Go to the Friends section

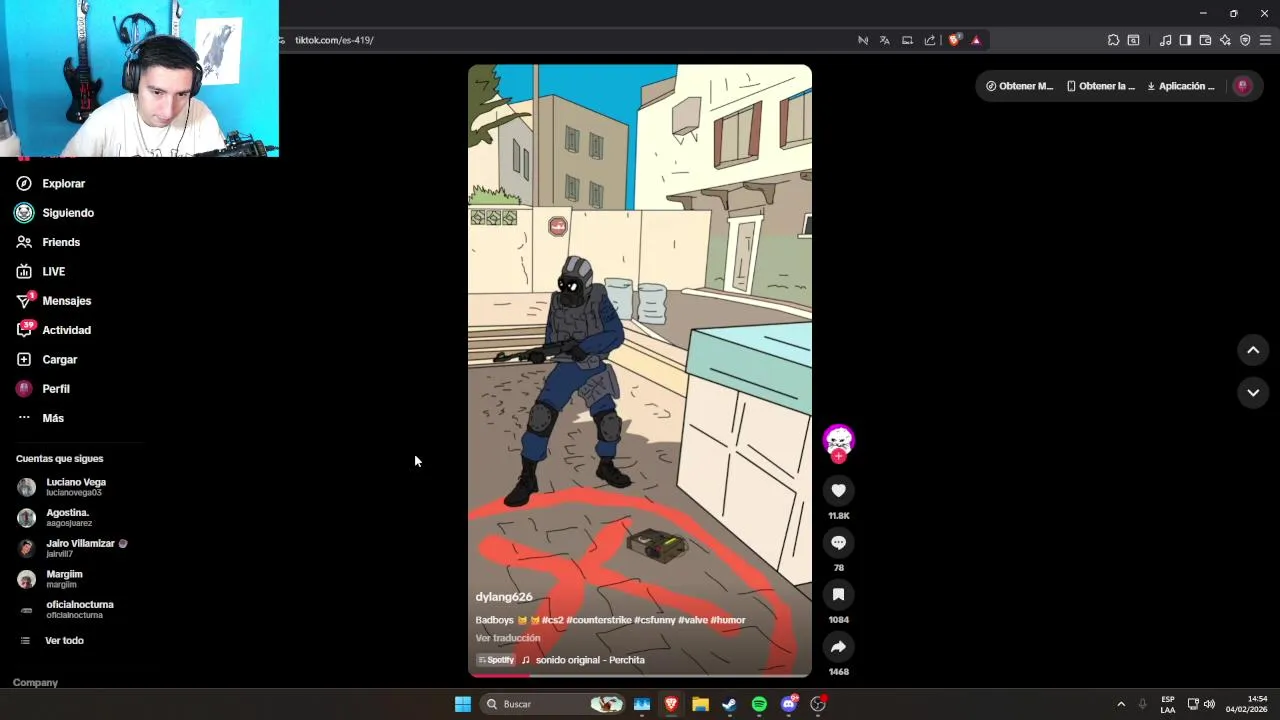[48, 242]
